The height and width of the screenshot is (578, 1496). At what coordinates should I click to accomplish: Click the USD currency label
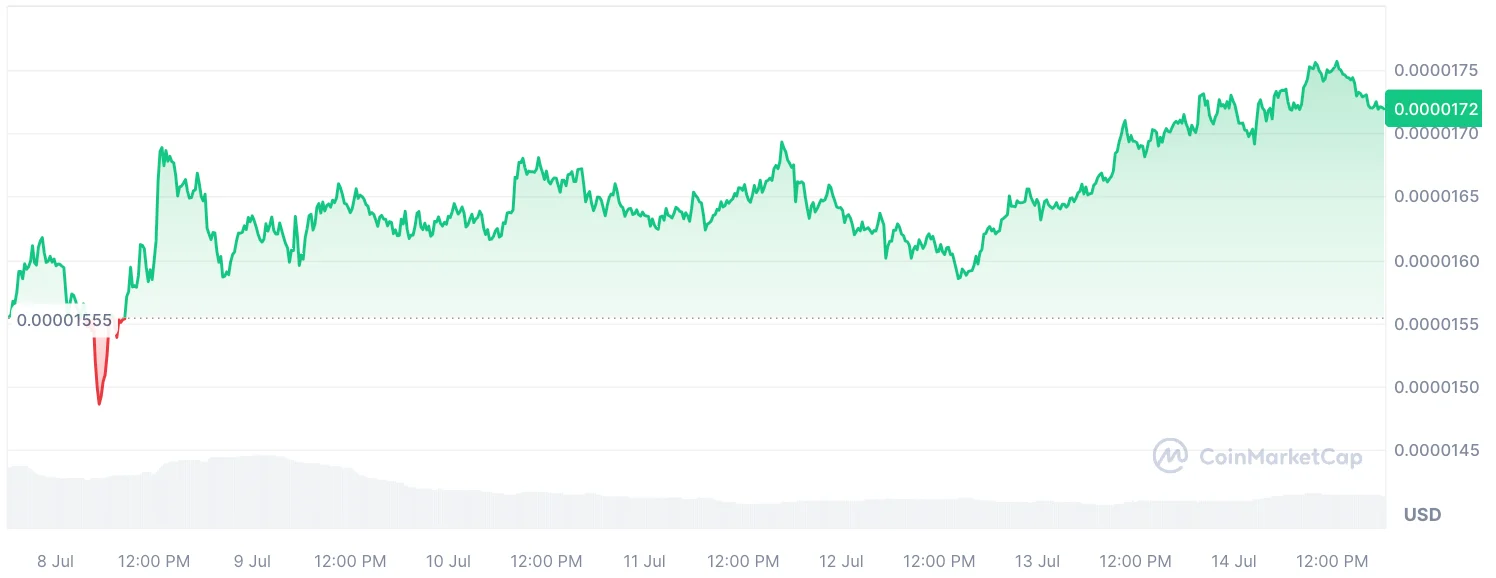pyautogui.click(x=1422, y=515)
